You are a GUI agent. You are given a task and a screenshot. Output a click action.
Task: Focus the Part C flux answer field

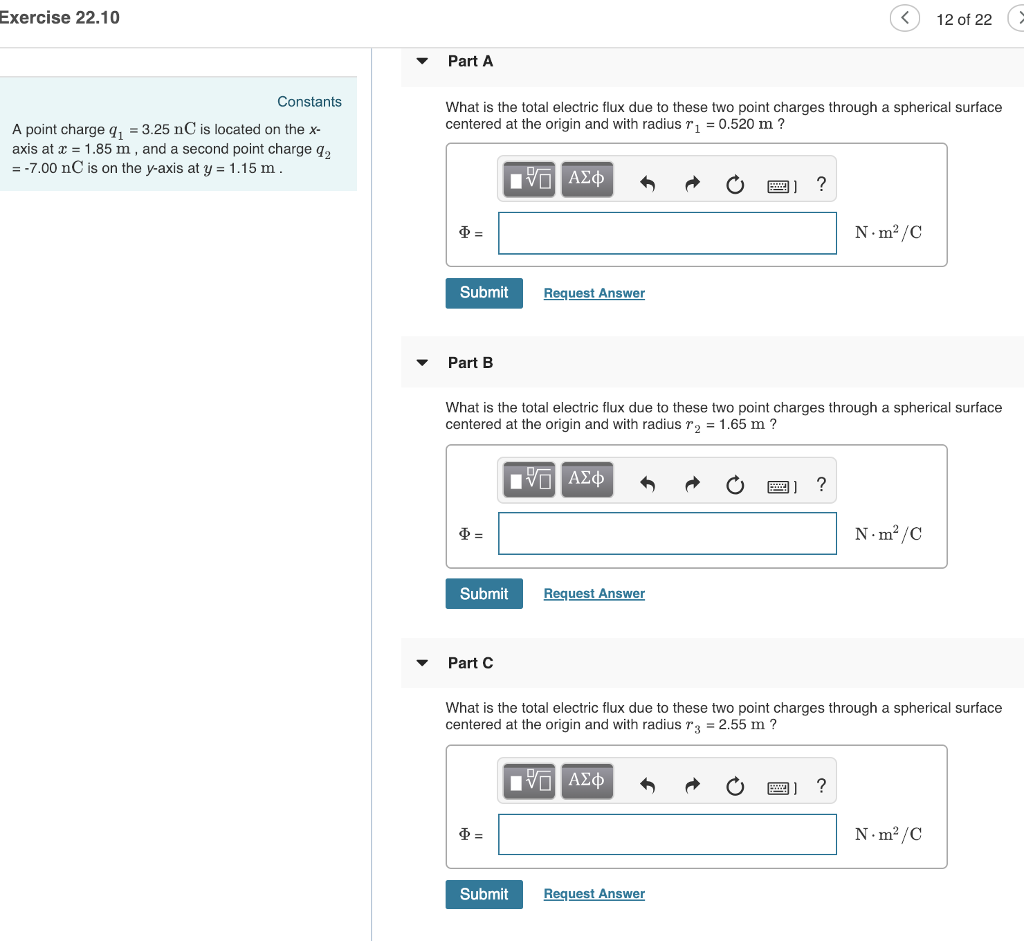click(667, 834)
